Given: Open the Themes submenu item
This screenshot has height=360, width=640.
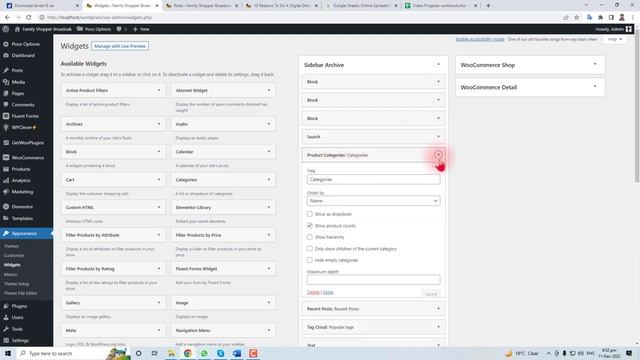Looking at the screenshot, I should pos(11,246).
